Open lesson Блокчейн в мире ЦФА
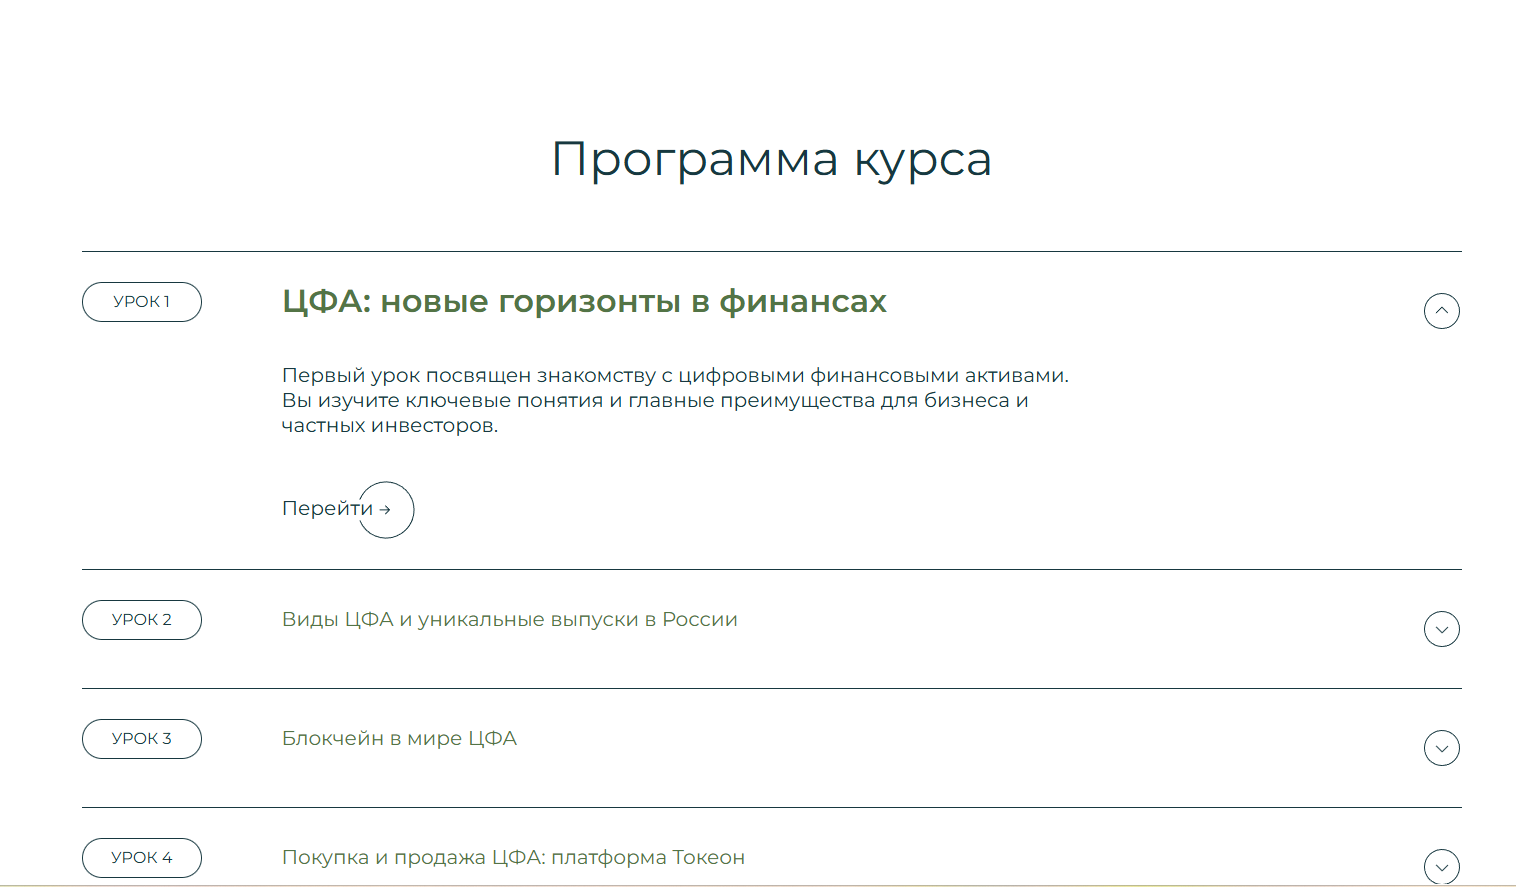Image resolution: width=1516 pixels, height=887 pixels. [399, 739]
